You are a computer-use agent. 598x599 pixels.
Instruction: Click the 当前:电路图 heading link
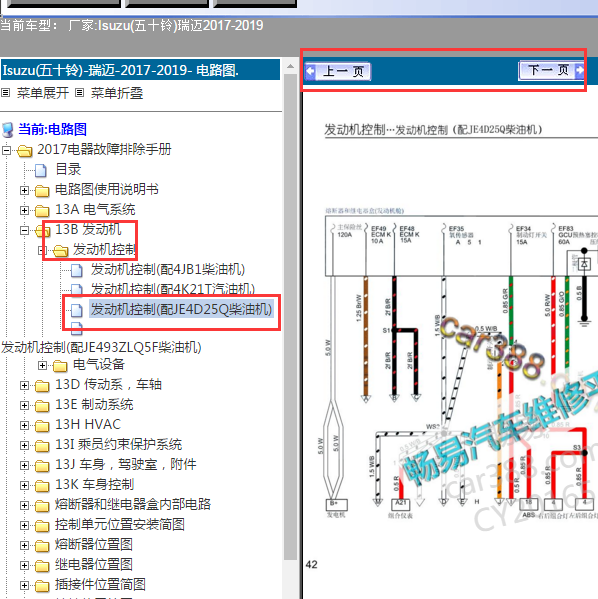52,129
